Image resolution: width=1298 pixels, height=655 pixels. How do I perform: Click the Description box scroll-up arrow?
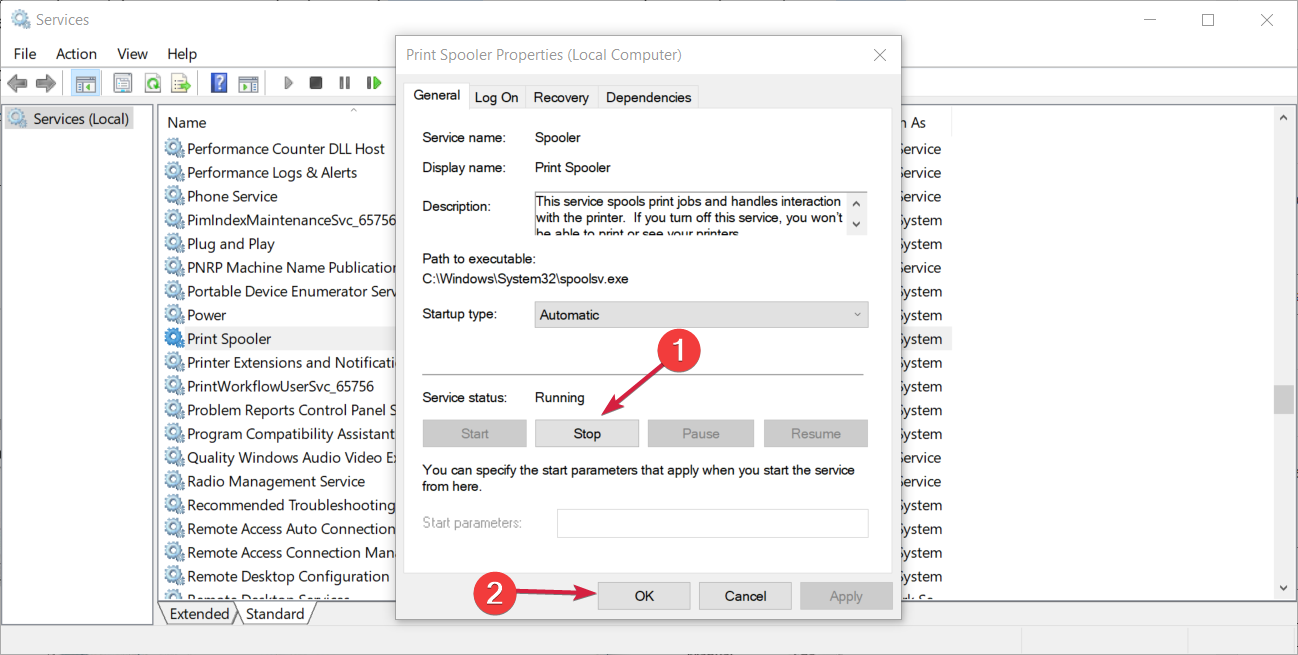[x=856, y=203]
